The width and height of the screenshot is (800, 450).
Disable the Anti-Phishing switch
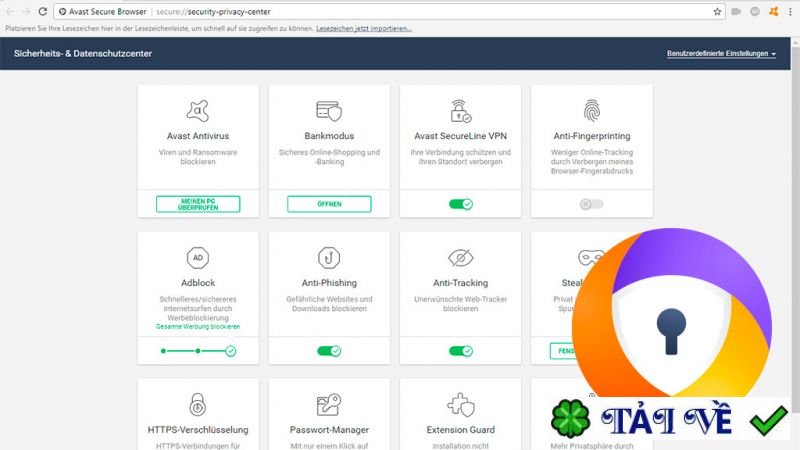pos(329,351)
